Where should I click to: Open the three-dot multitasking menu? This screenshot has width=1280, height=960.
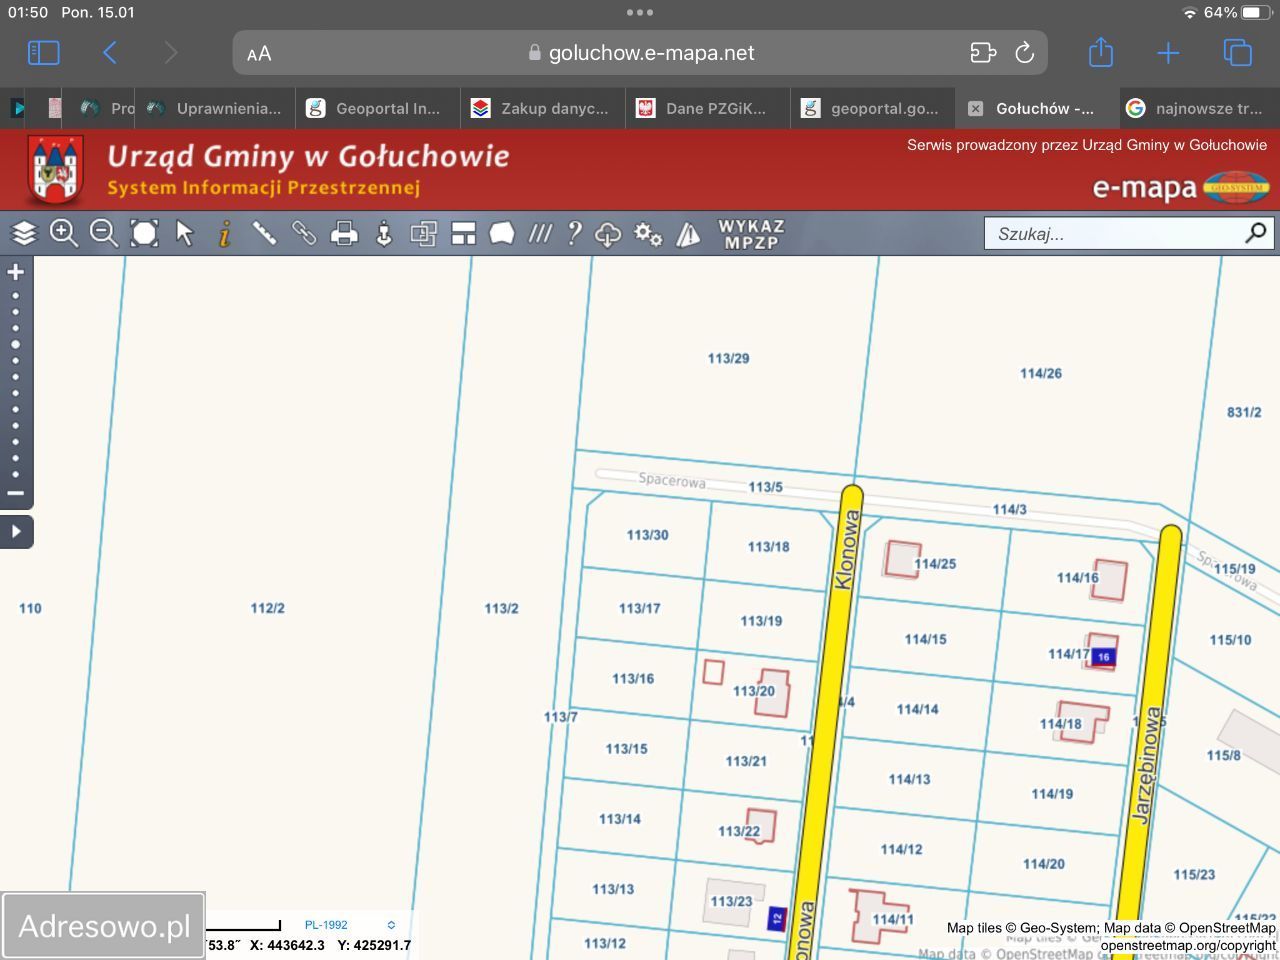click(640, 13)
